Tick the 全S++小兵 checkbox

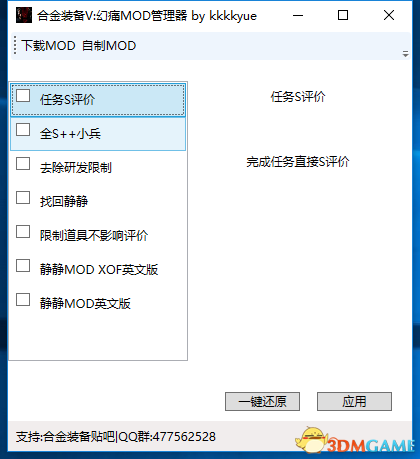click(23, 130)
